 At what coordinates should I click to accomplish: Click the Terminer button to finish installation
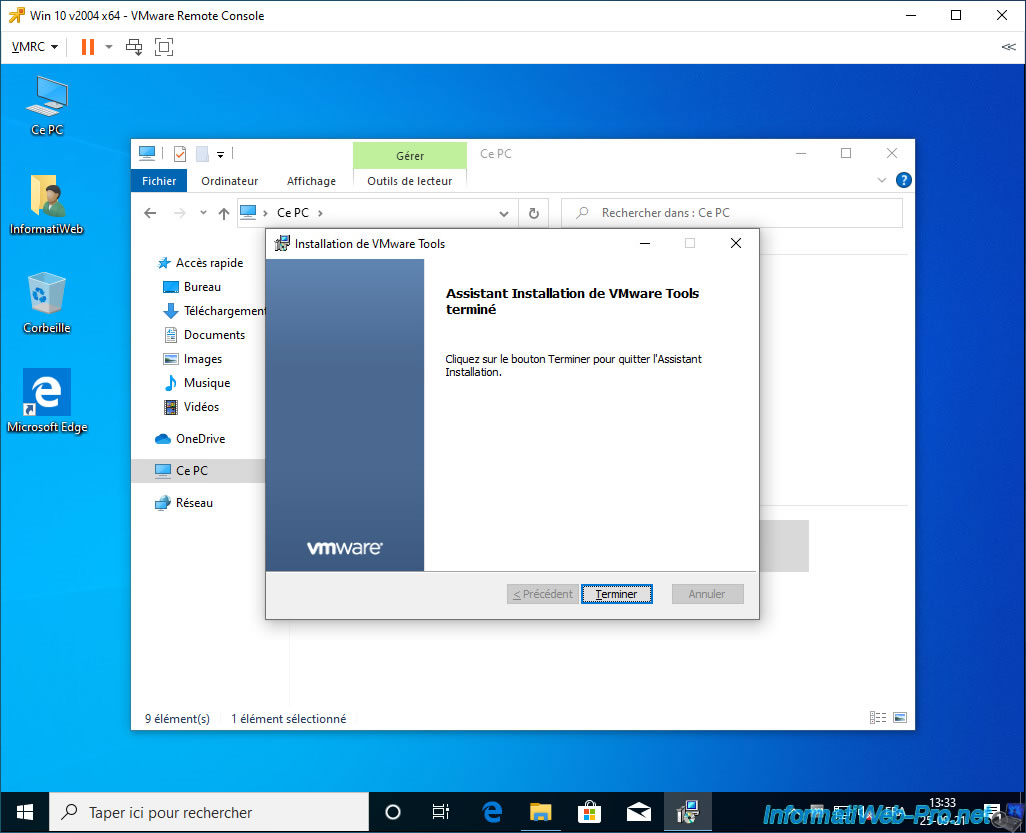tap(616, 594)
